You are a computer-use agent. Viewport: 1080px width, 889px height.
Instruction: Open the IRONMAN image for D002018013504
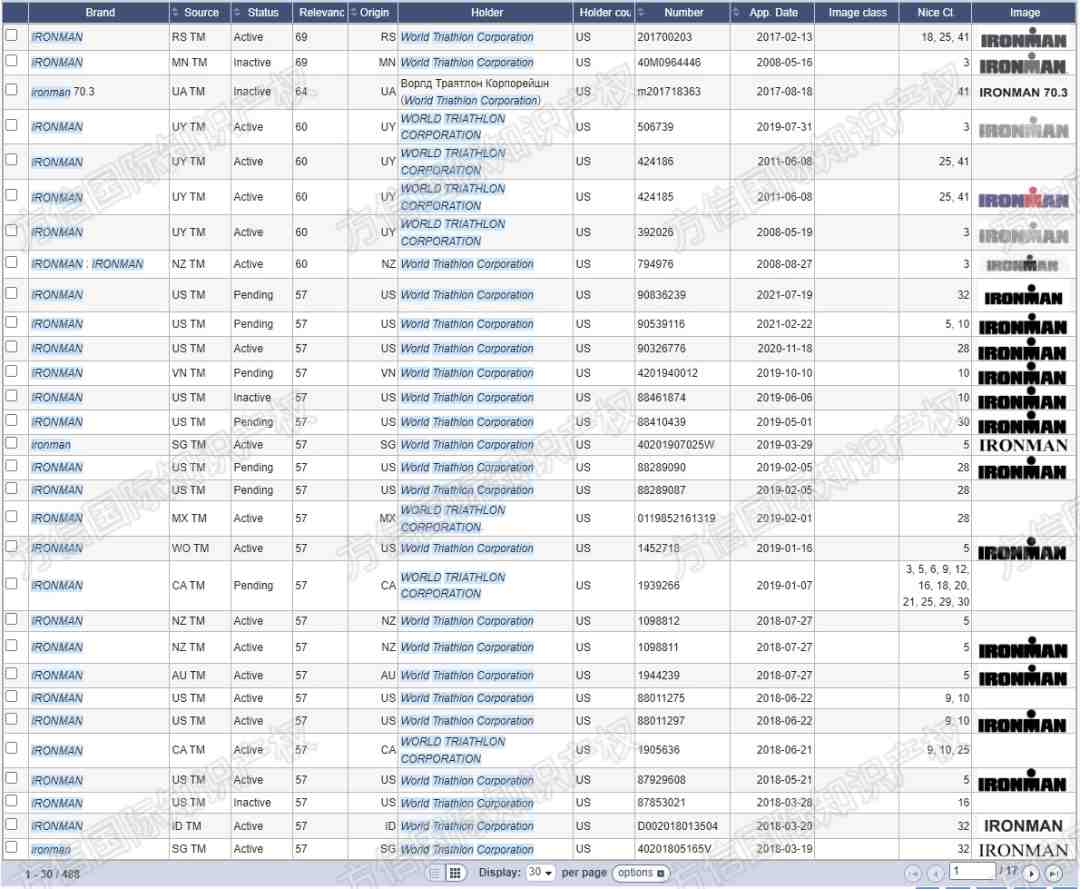(1023, 826)
